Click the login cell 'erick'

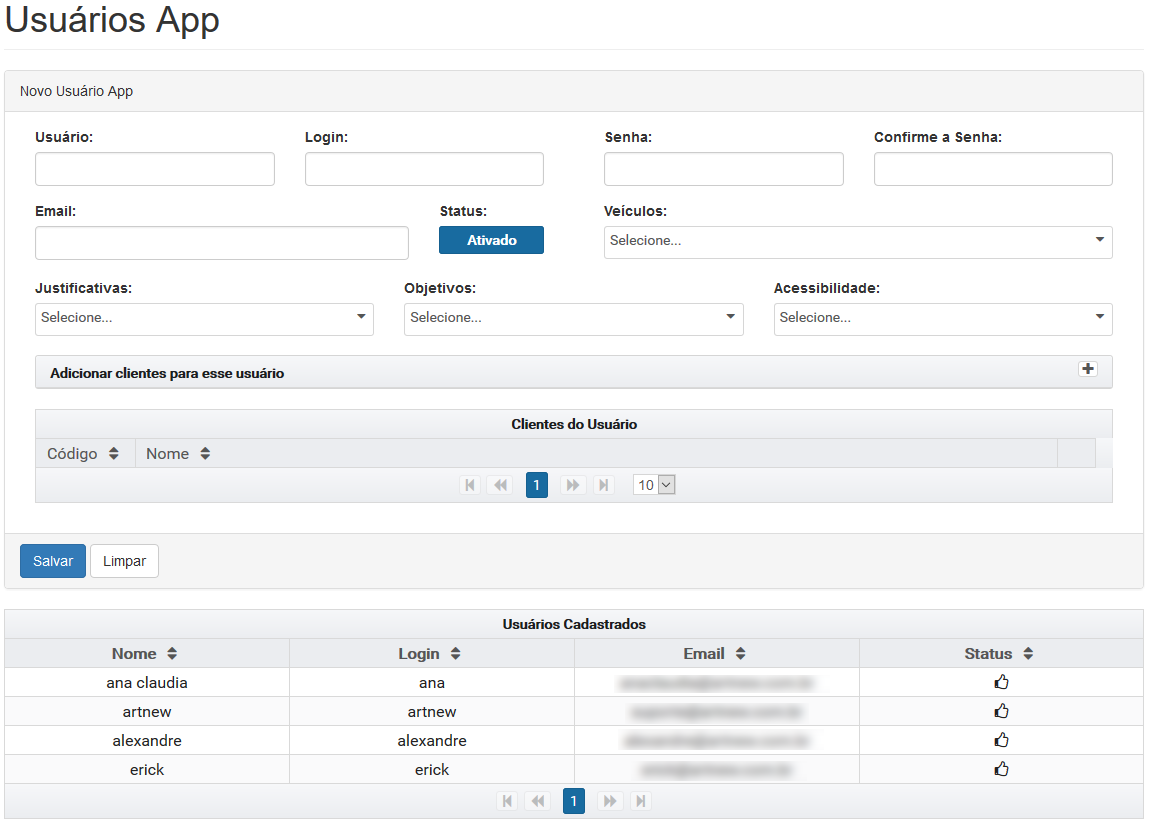click(x=432, y=770)
